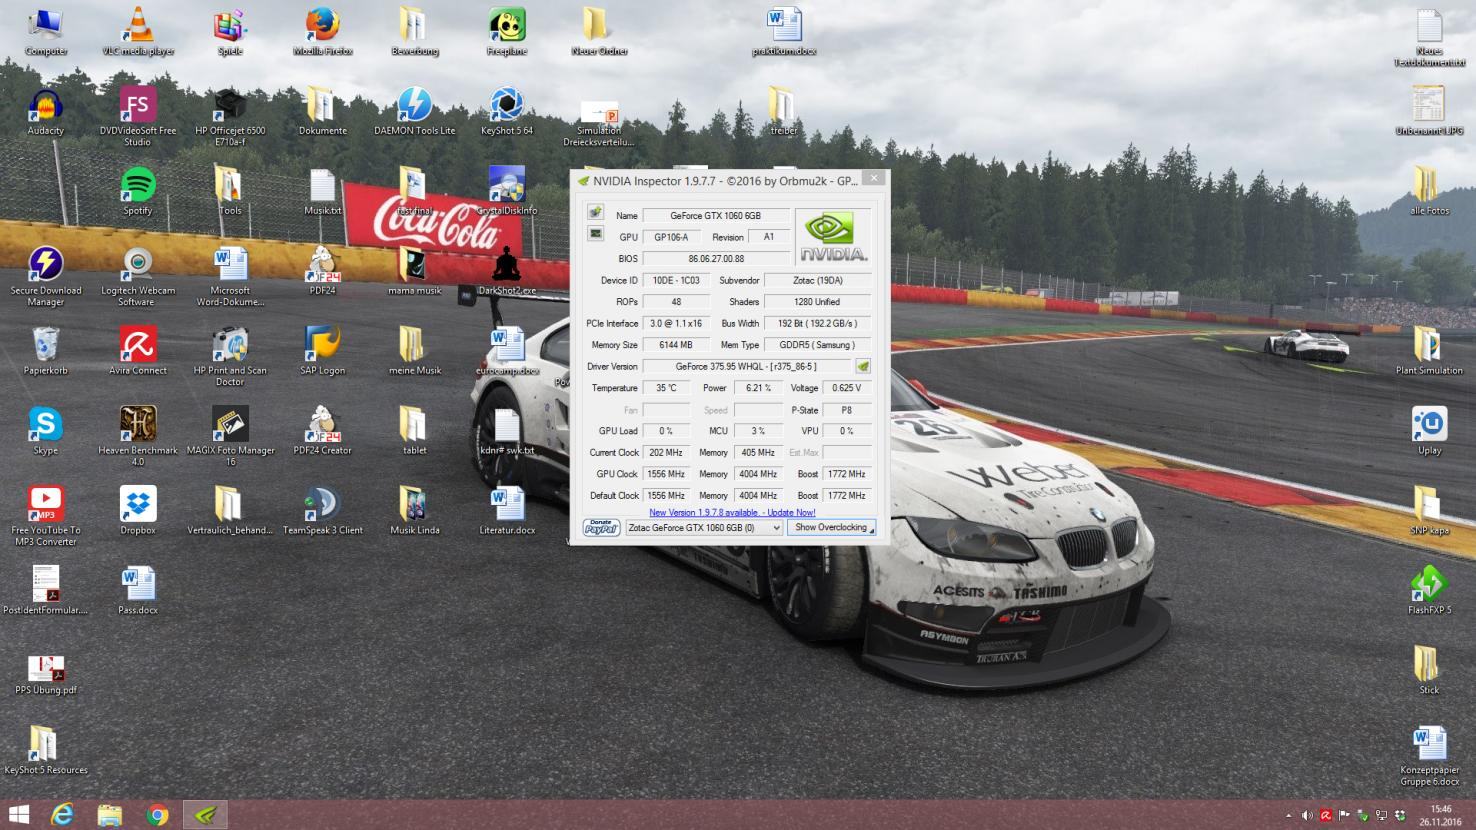Launch Skype from desktop

(x=46, y=432)
